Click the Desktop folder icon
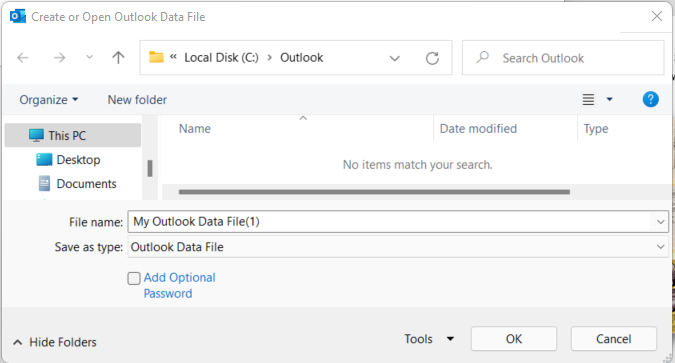The width and height of the screenshot is (675, 363). coord(44,159)
